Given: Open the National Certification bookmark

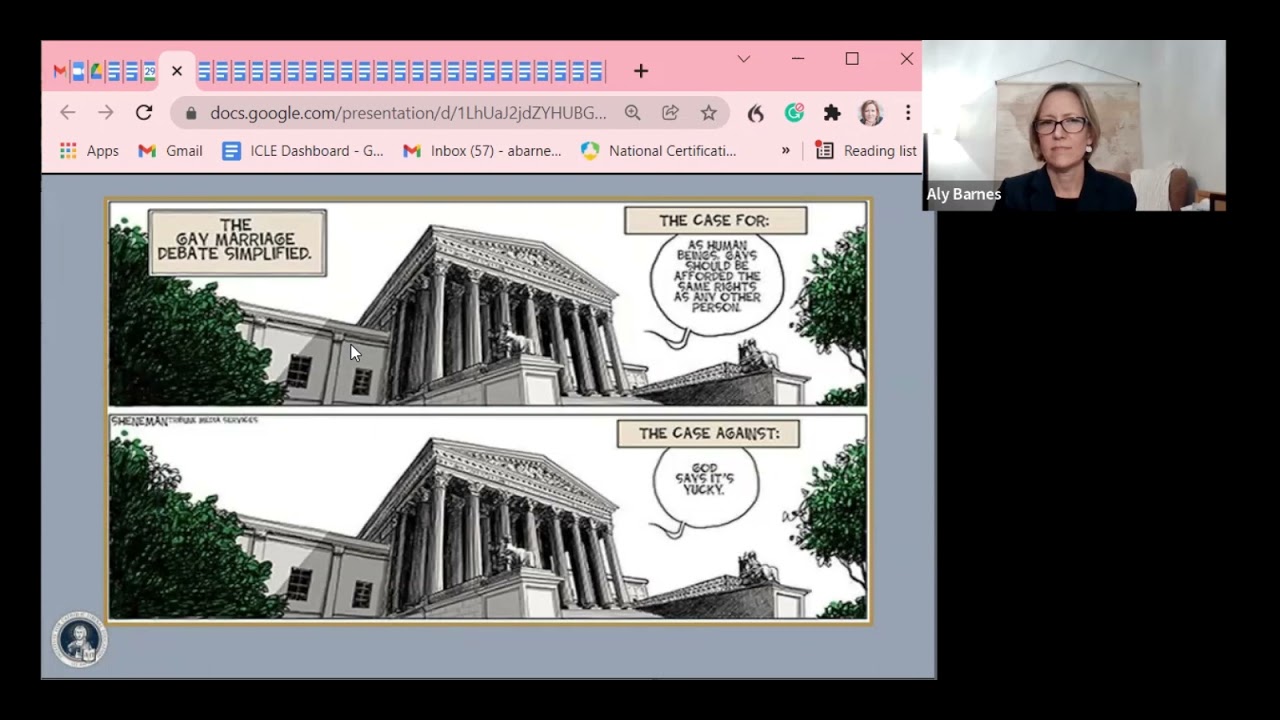Looking at the screenshot, I should [659, 151].
